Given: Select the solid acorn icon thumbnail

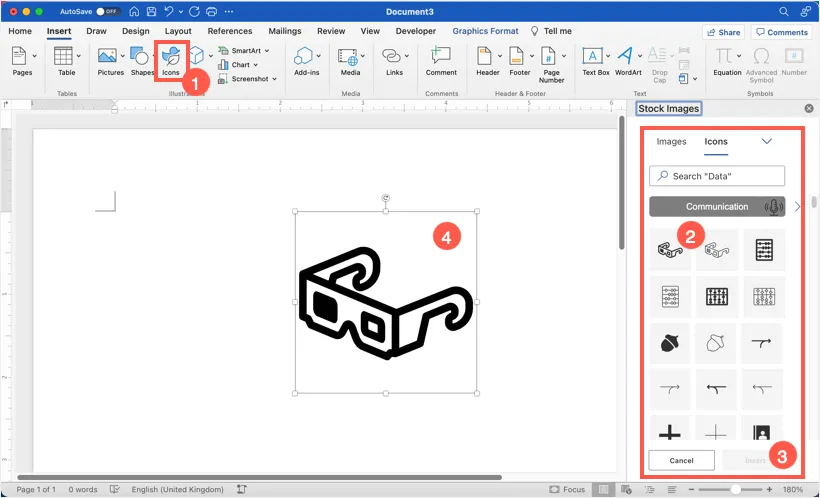Looking at the screenshot, I should [x=669, y=343].
